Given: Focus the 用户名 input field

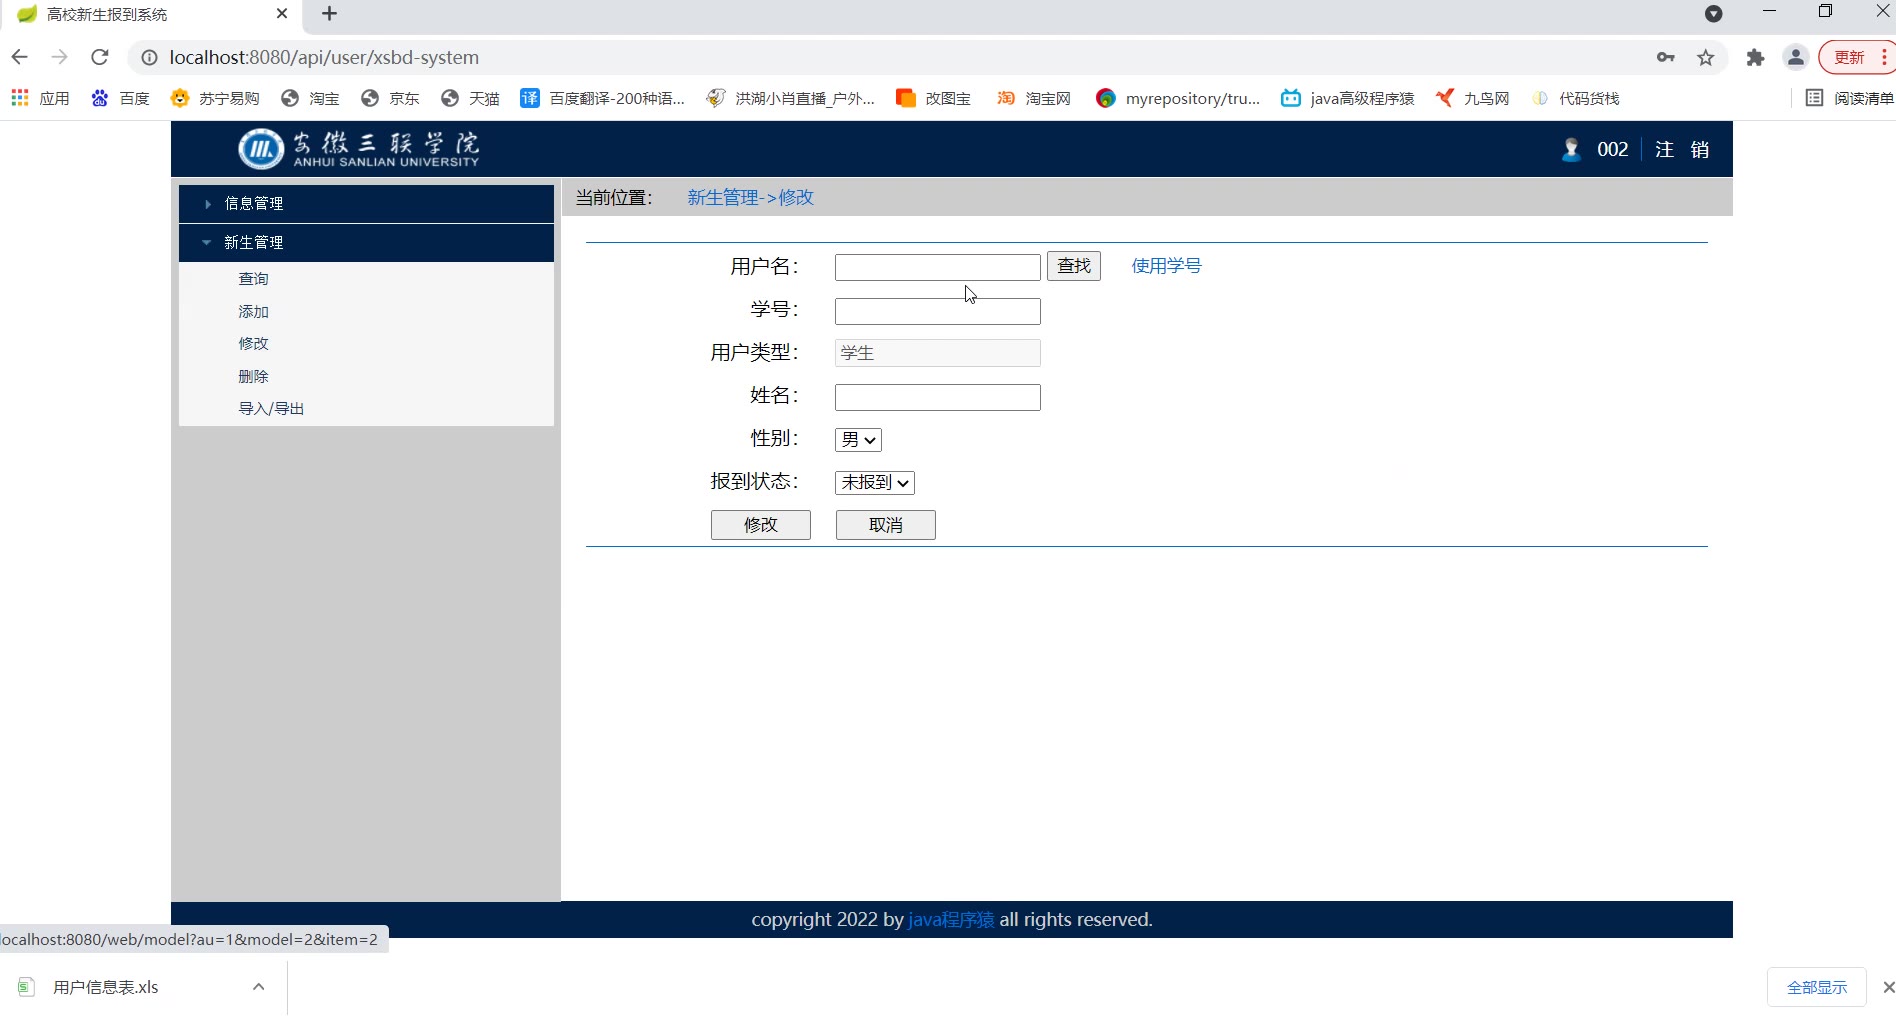Looking at the screenshot, I should pyautogui.click(x=937, y=267).
